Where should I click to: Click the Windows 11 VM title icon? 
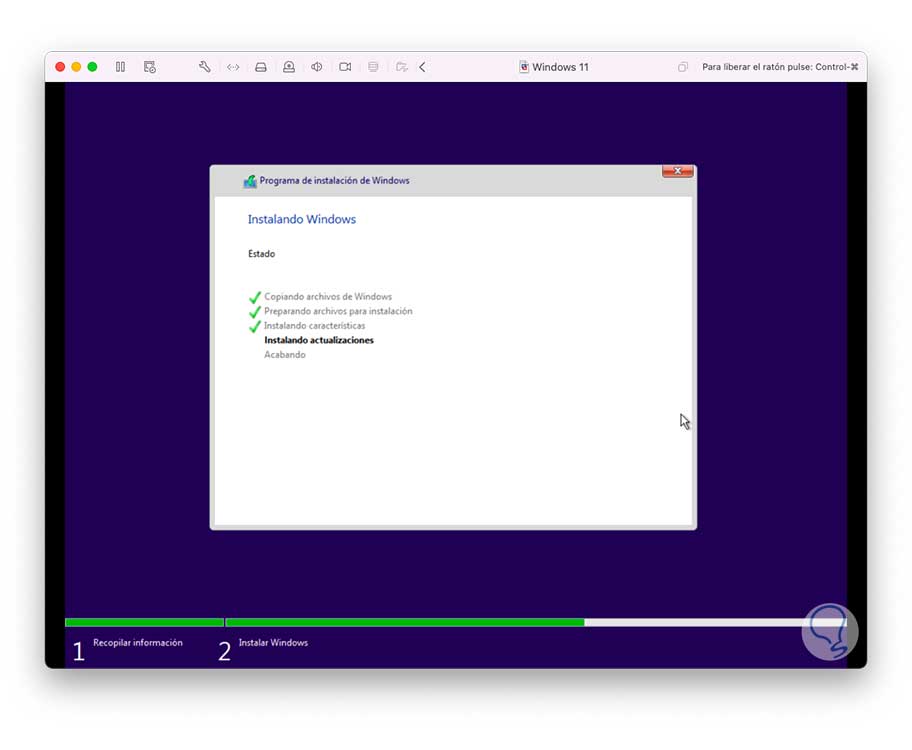523,67
